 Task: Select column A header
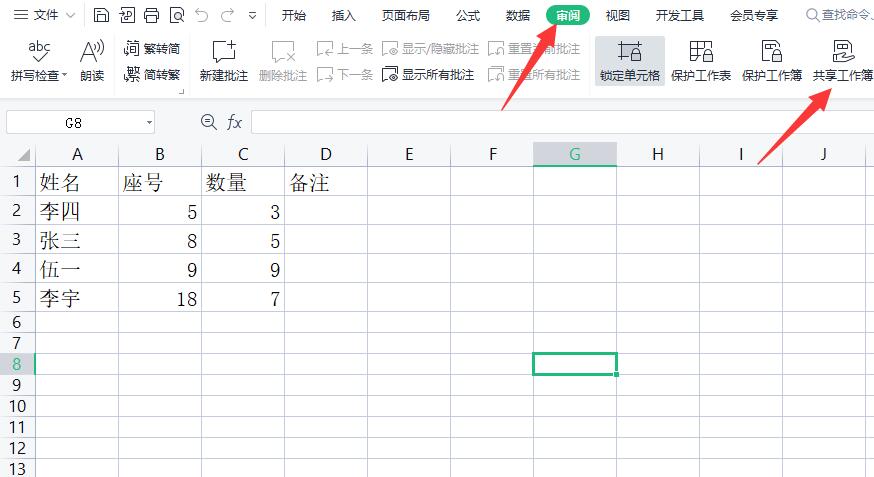pyautogui.click(x=77, y=154)
